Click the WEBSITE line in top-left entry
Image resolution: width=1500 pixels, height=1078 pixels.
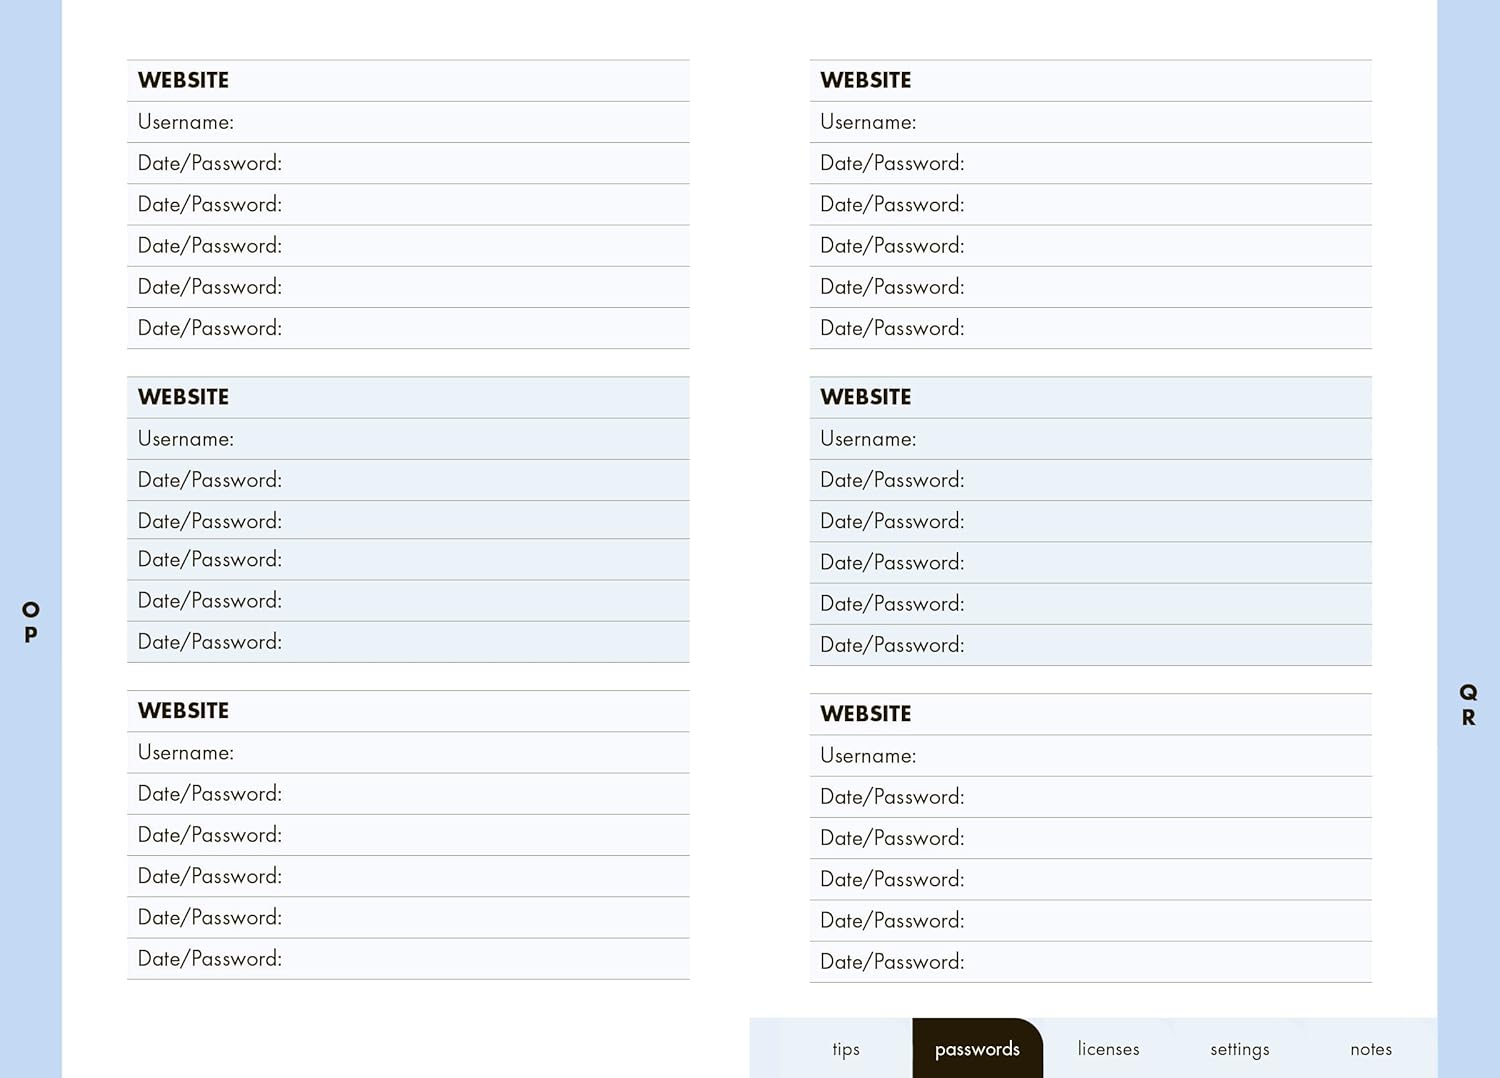coord(408,81)
